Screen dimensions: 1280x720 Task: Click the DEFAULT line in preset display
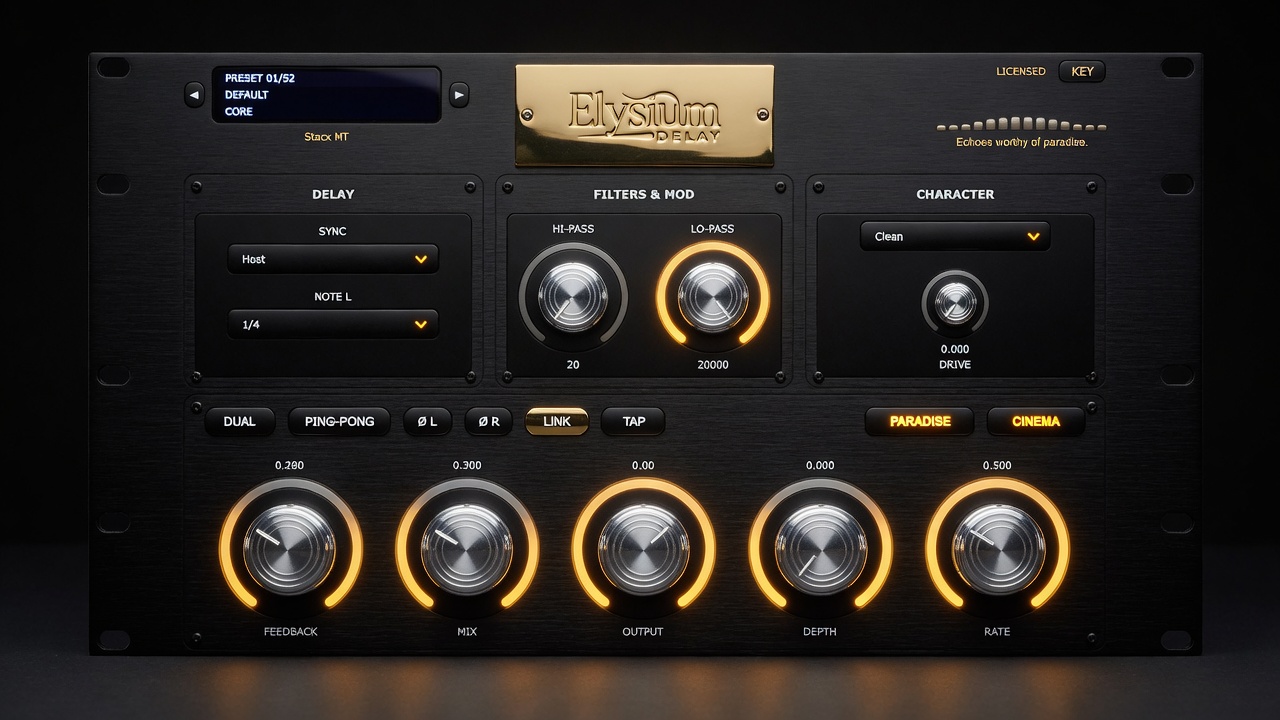click(x=246, y=95)
